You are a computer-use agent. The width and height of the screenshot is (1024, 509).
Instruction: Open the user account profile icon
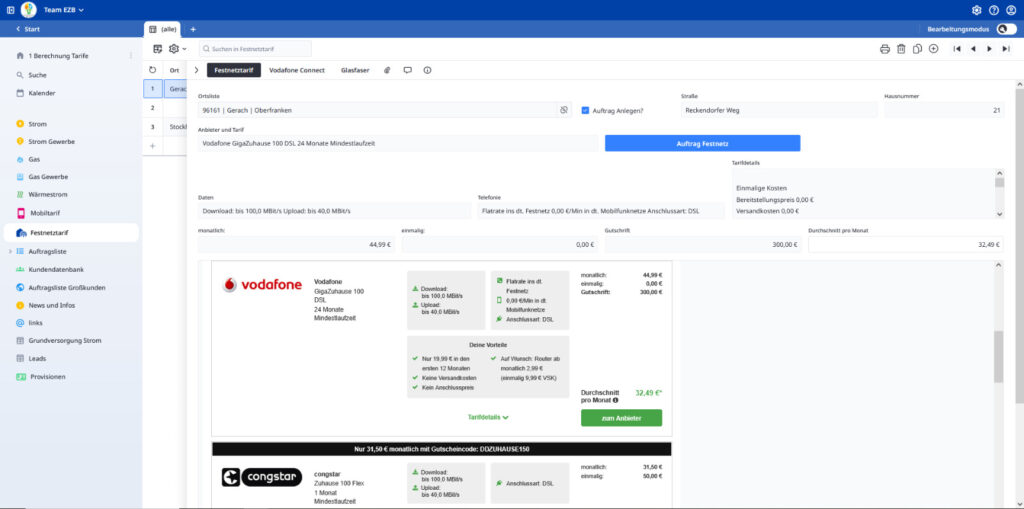coord(1012,10)
